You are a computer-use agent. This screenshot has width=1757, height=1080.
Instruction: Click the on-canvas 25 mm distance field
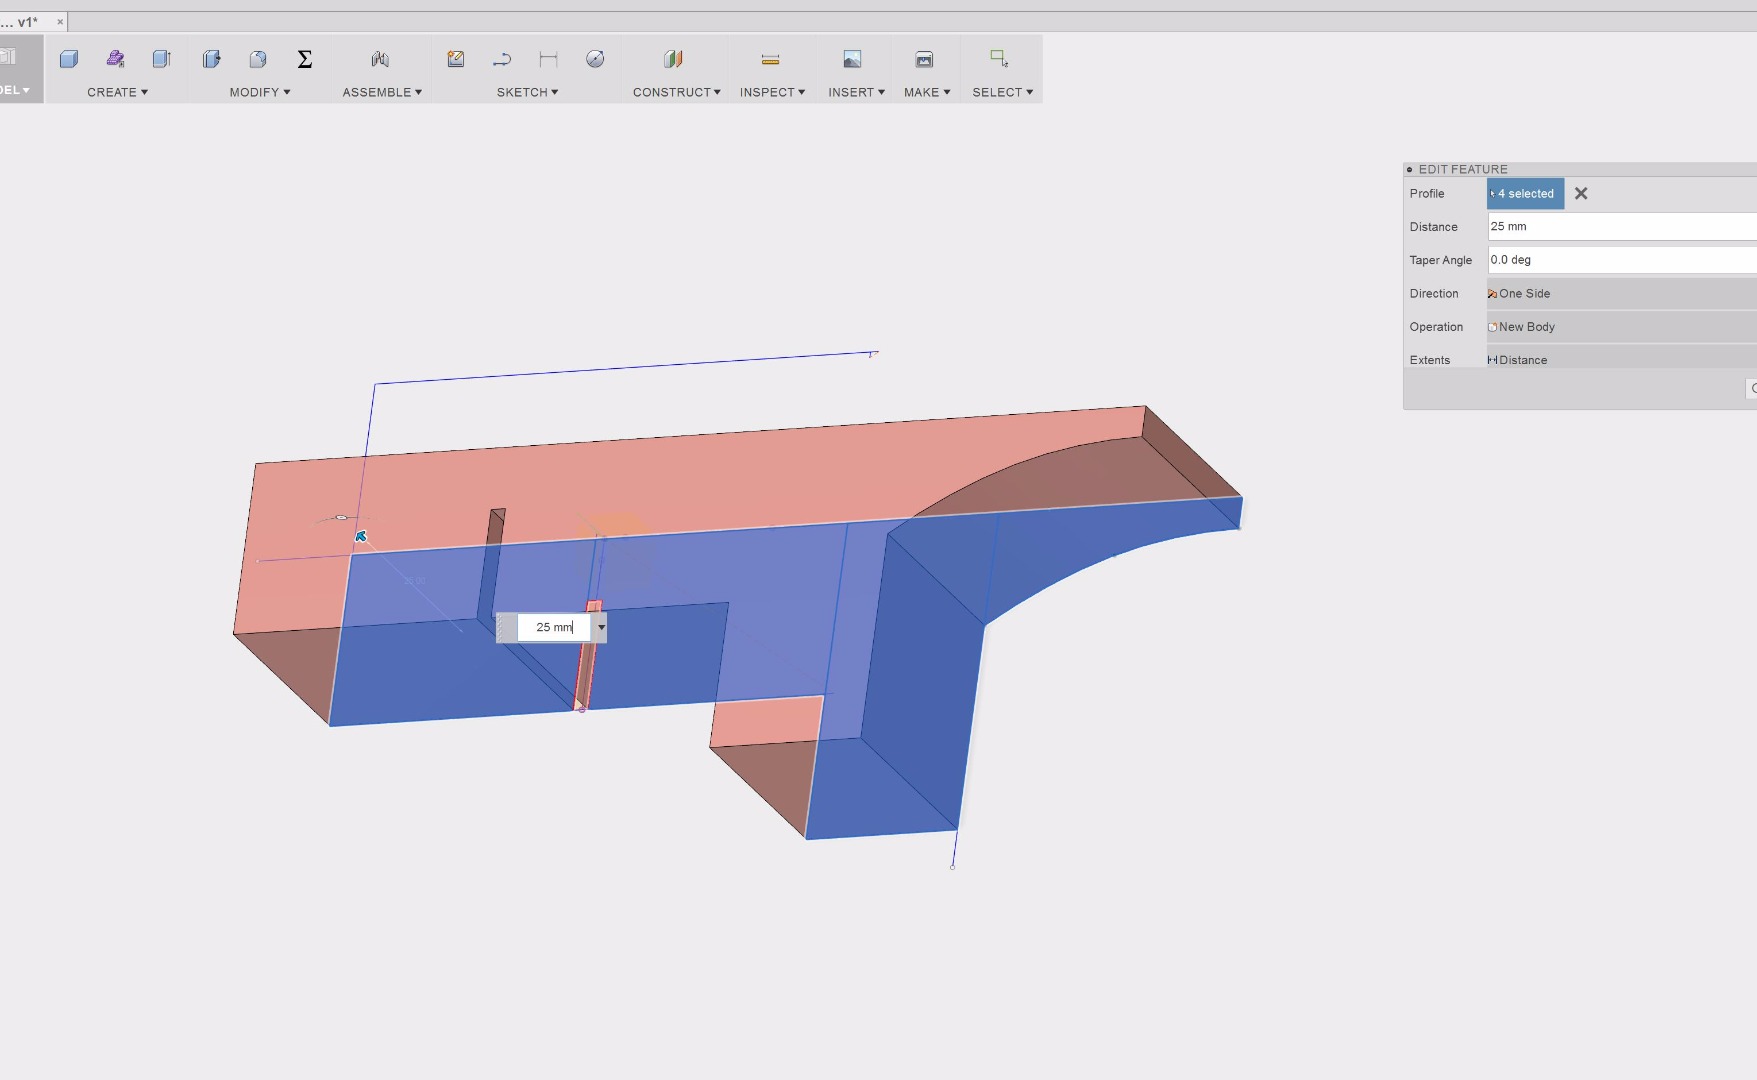click(553, 627)
